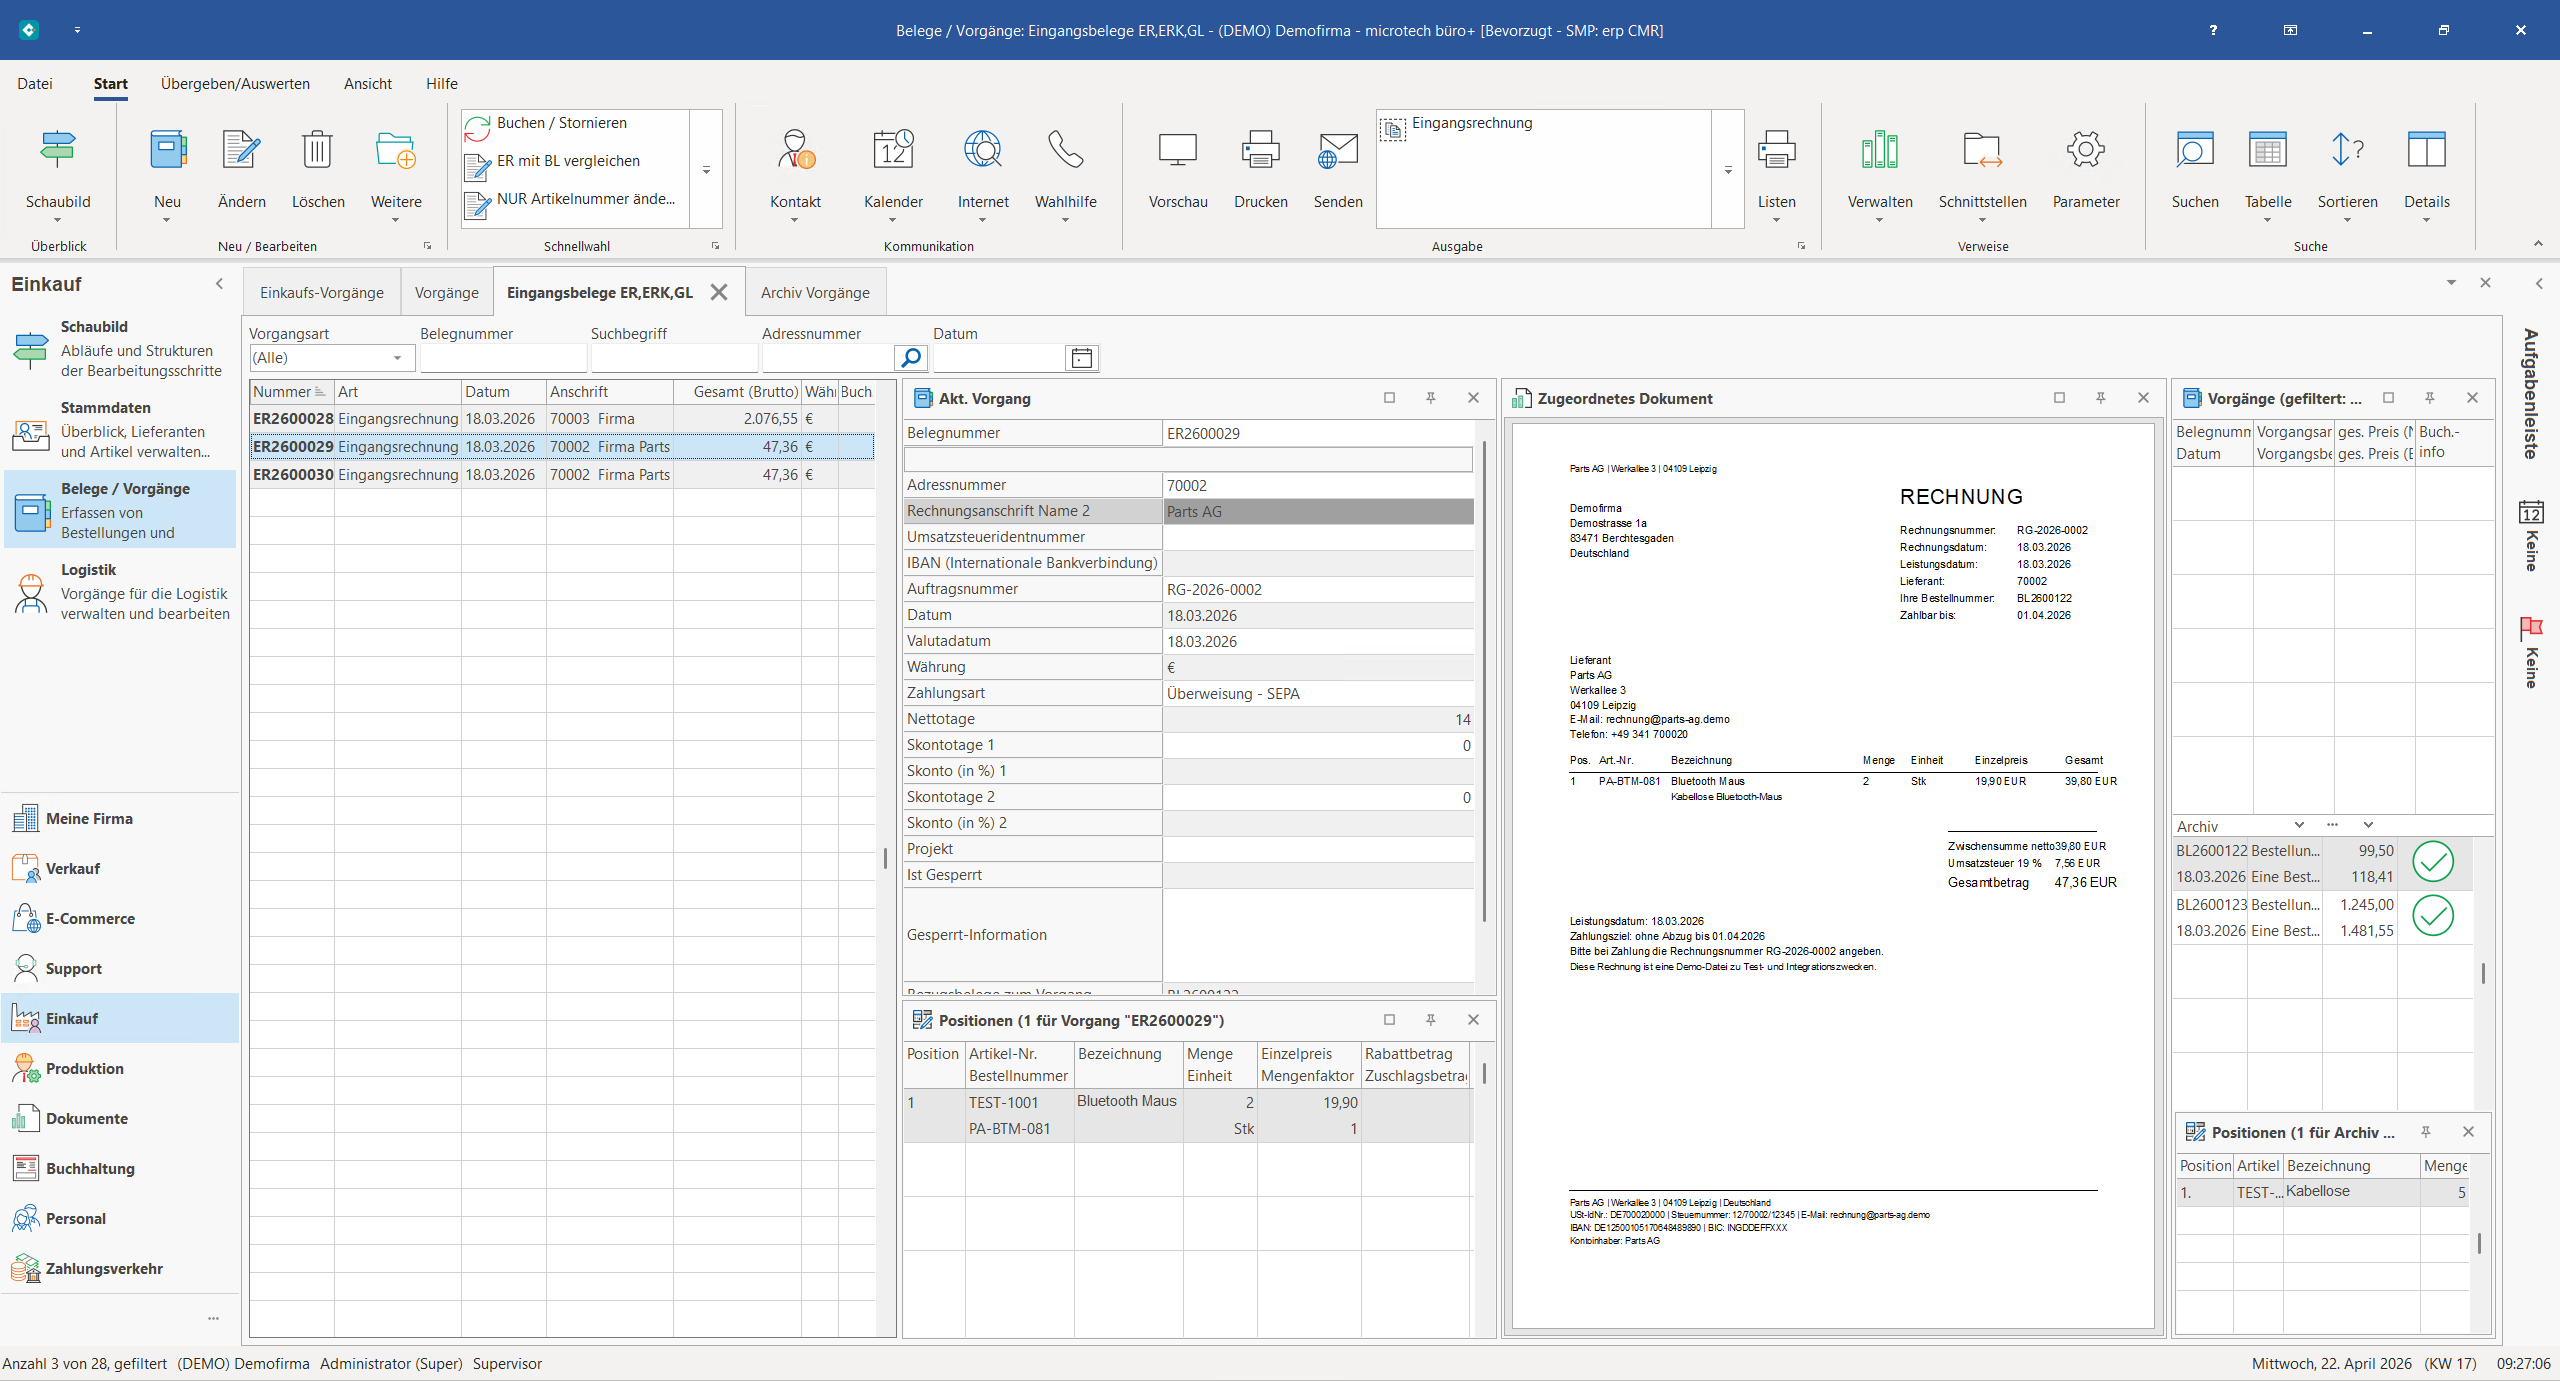Click the Löschen trash icon
This screenshot has width=2560, height=1381.
(x=317, y=151)
